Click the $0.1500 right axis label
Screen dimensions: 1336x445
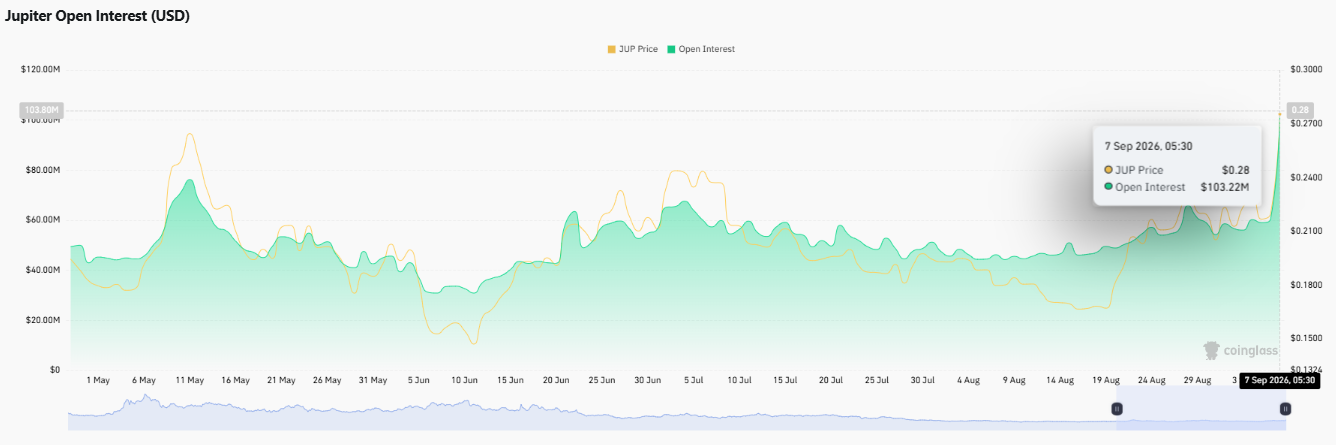point(1304,339)
